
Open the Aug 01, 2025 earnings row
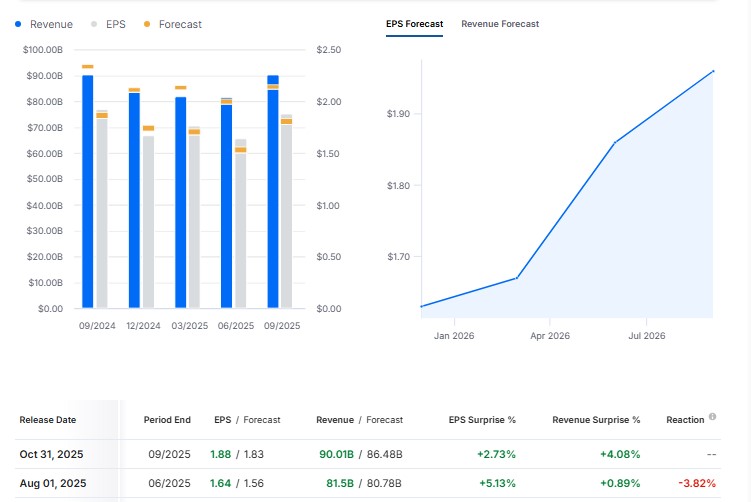pos(52,484)
